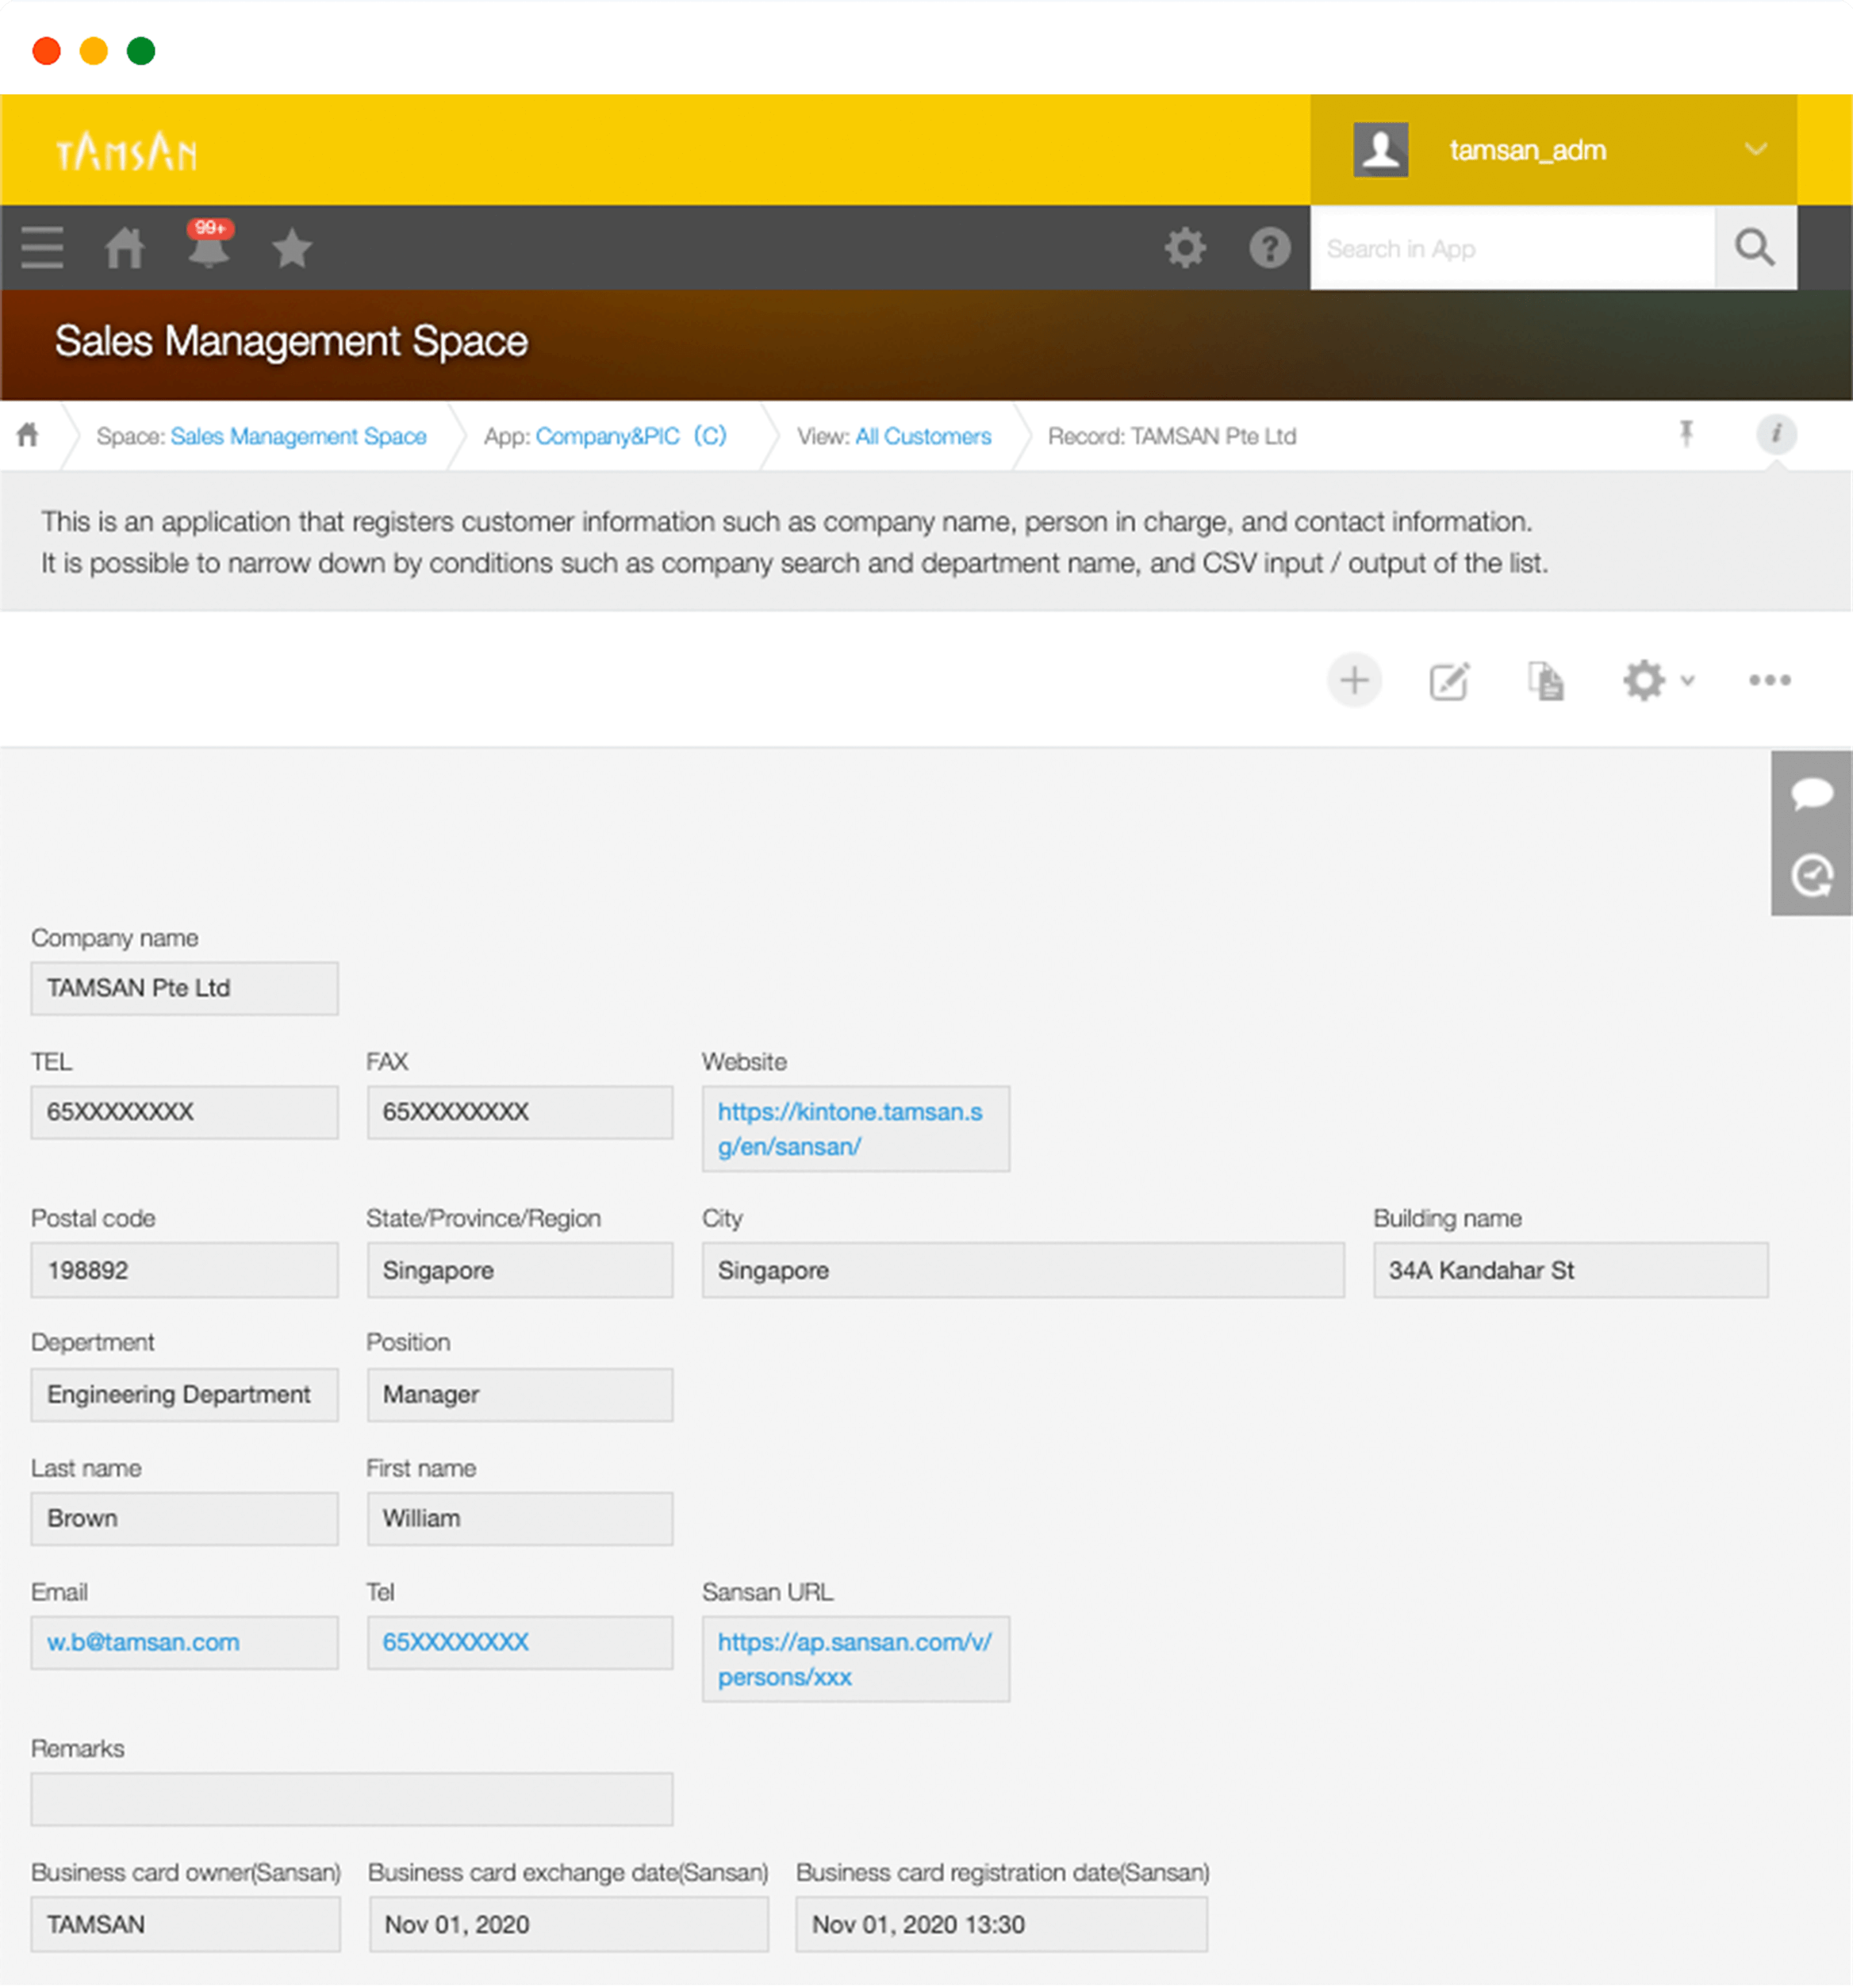Open the help question mark icon
This screenshot has height=1988, width=1853.
(1269, 247)
